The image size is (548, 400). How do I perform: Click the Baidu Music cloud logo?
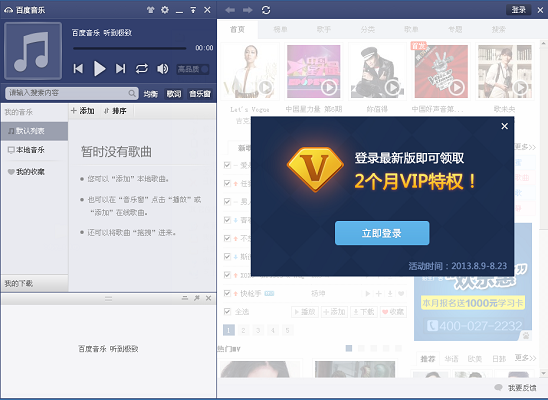pyautogui.click(x=8, y=10)
